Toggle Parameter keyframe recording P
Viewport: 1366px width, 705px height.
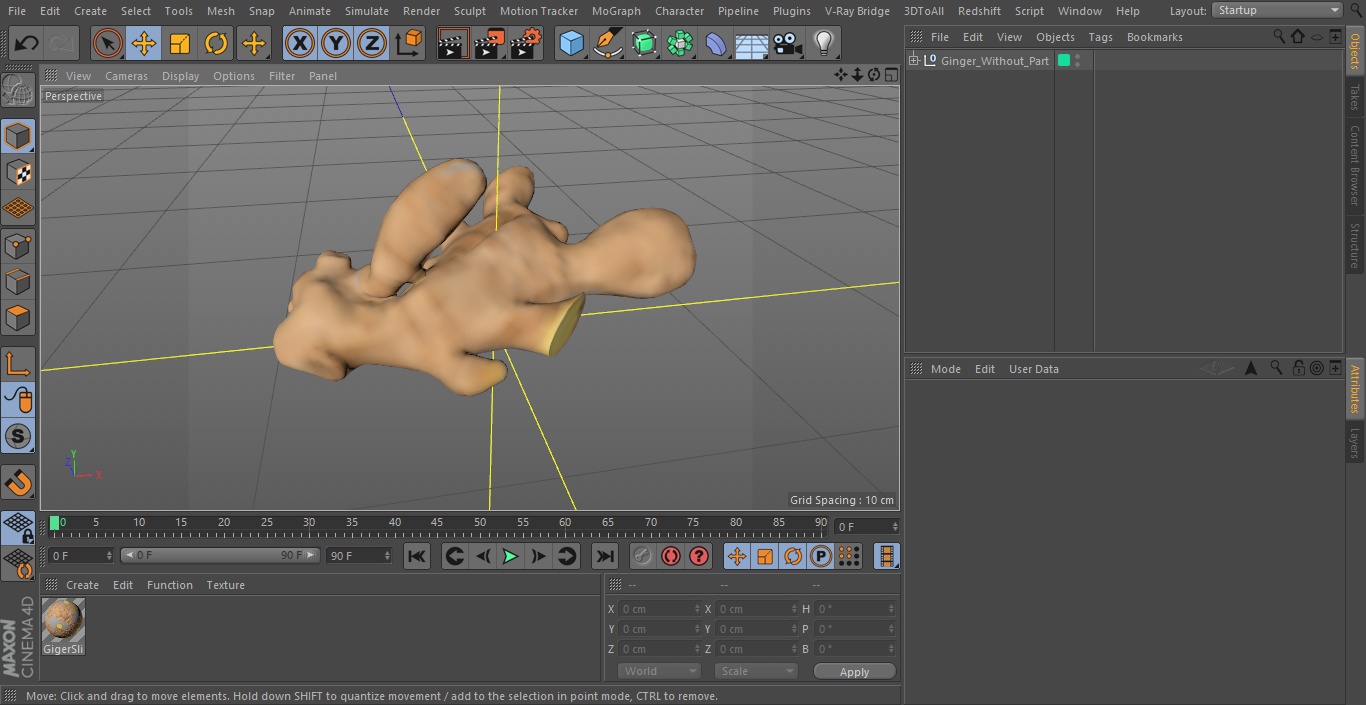tap(821, 556)
